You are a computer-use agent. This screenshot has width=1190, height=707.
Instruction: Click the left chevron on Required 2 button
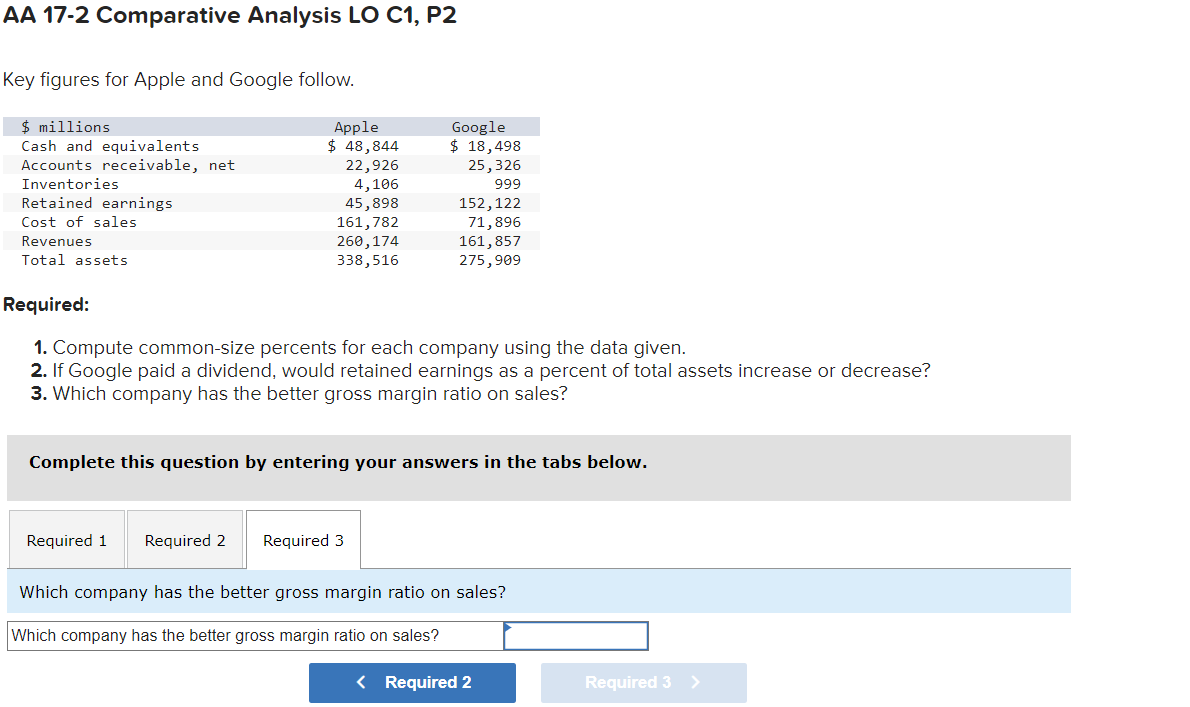tap(360, 682)
